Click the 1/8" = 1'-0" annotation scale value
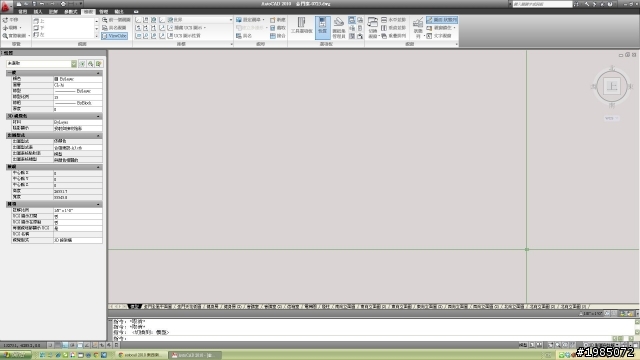This screenshot has height=360, width=640. pos(78,210)
